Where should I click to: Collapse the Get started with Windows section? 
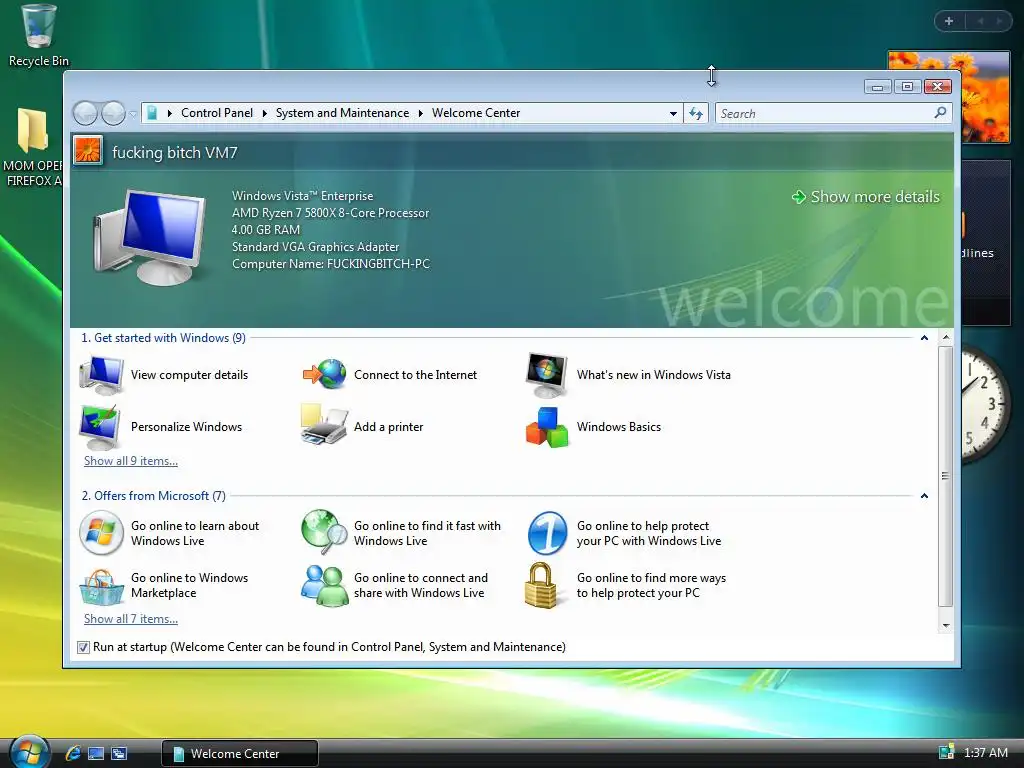(924, 338)
